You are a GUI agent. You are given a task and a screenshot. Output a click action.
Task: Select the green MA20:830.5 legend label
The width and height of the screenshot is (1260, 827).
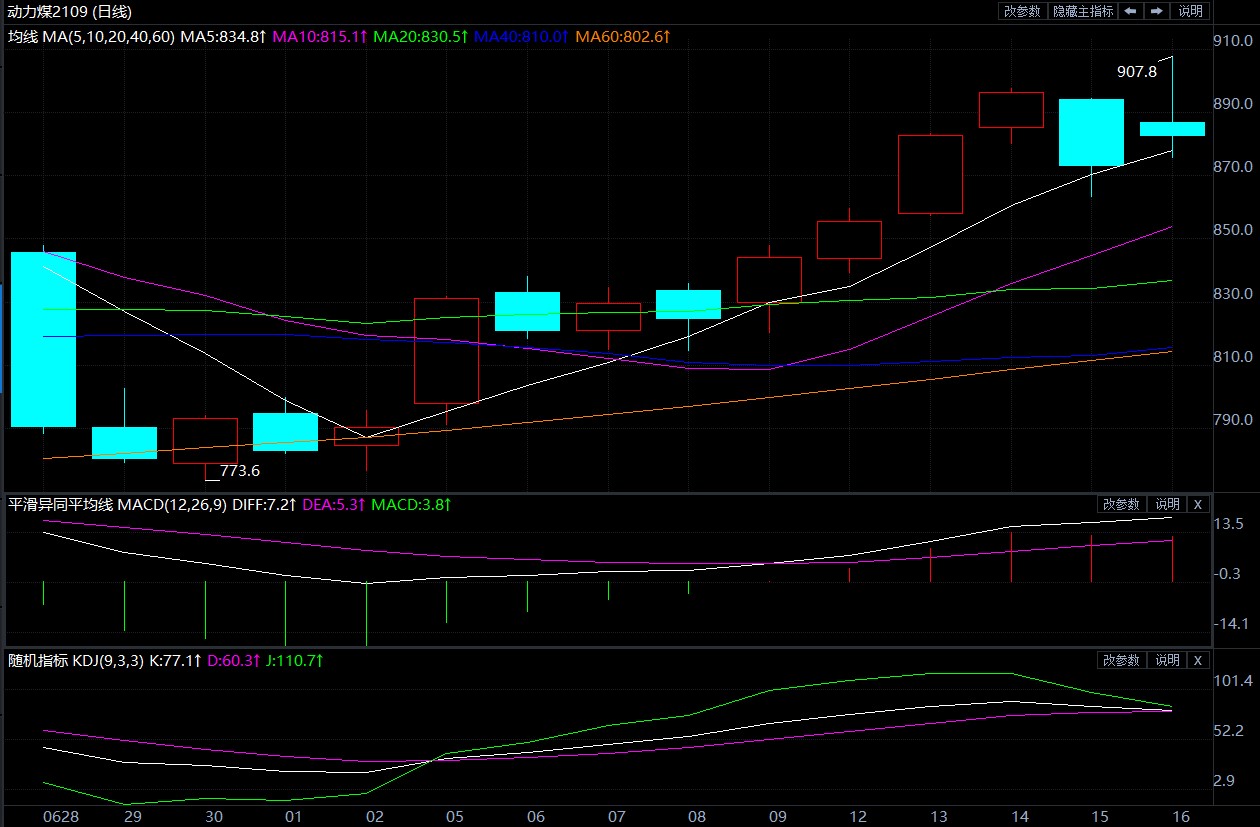click(420, 36)
